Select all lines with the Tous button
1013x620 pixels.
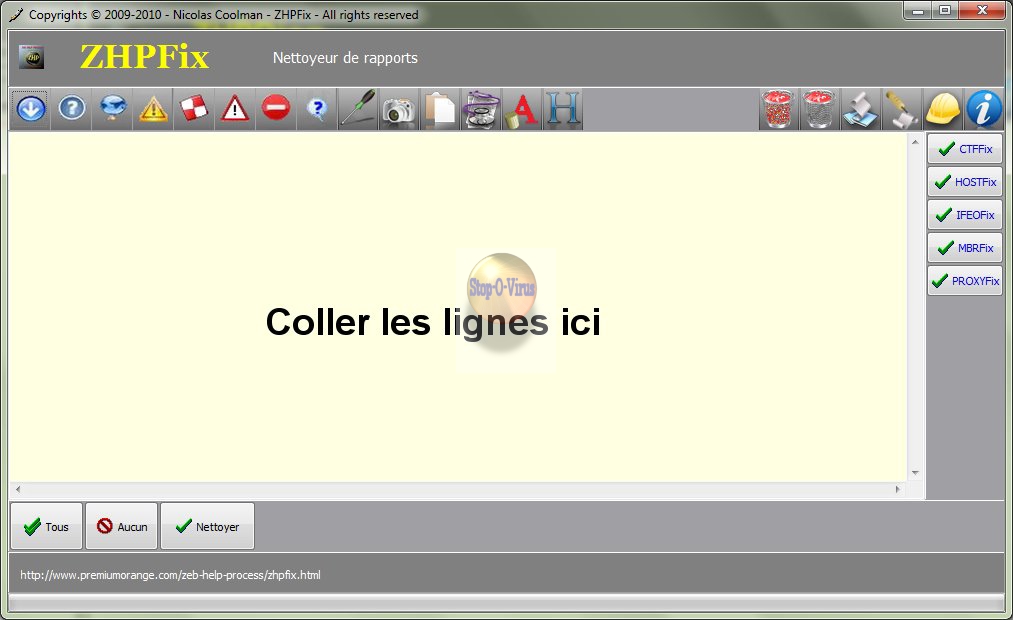[47, 526]
